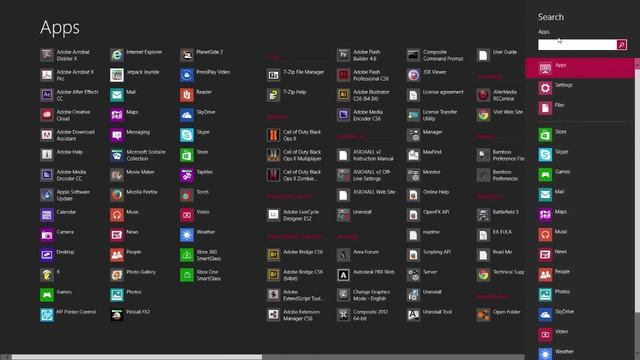The height and width of the screenshot is (360, 640).
Task: Open Calendar app
Action: coord(58,215)
